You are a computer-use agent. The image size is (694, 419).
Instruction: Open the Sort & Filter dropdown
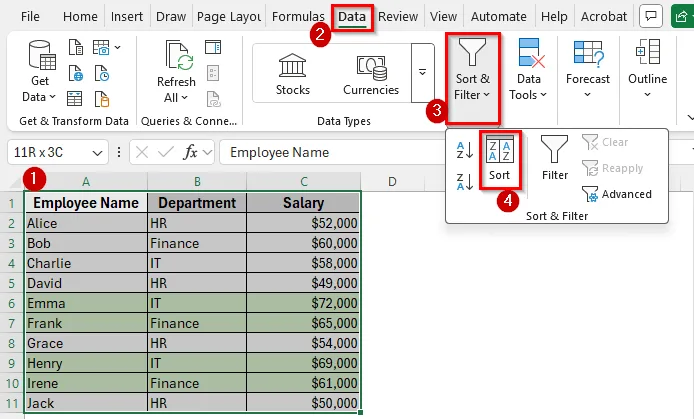coord(473,77)
